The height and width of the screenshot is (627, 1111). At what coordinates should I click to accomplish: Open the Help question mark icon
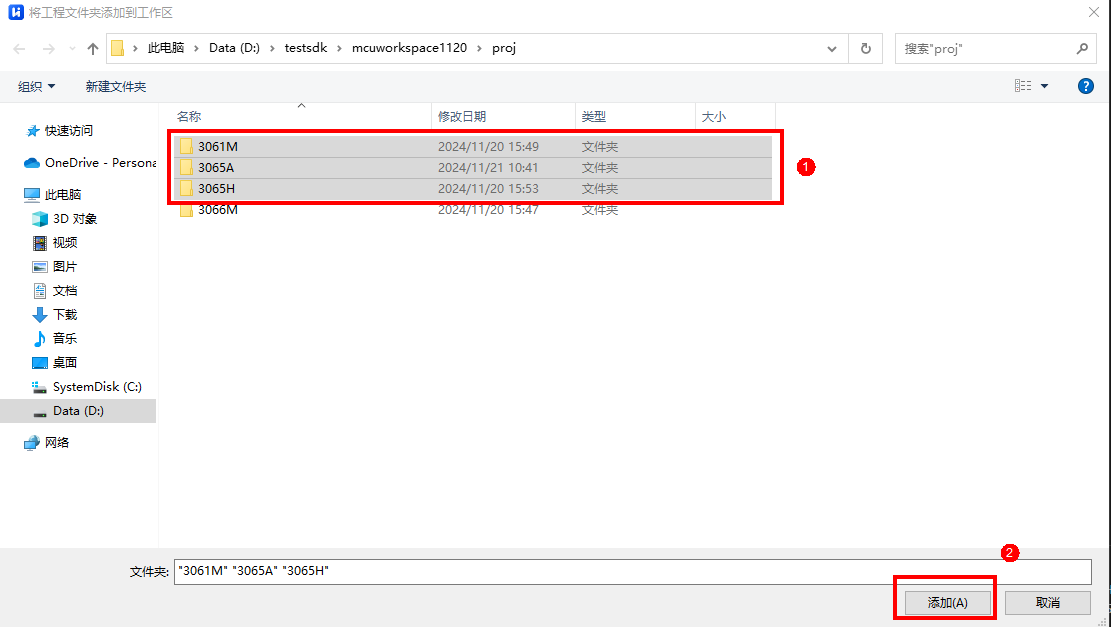1085,87
